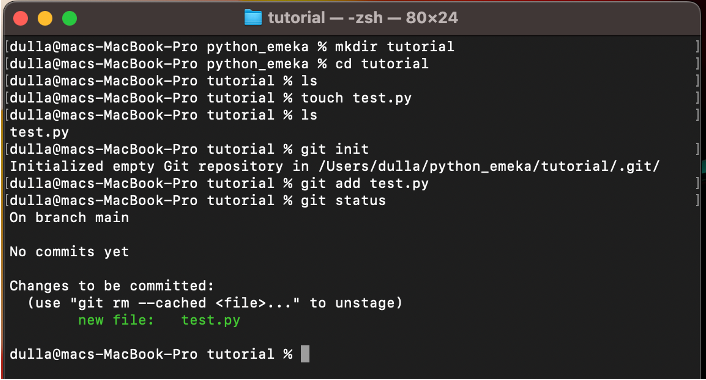Click the 'No commits yet' output line
706x380 pixels.
tap(69, 252)
